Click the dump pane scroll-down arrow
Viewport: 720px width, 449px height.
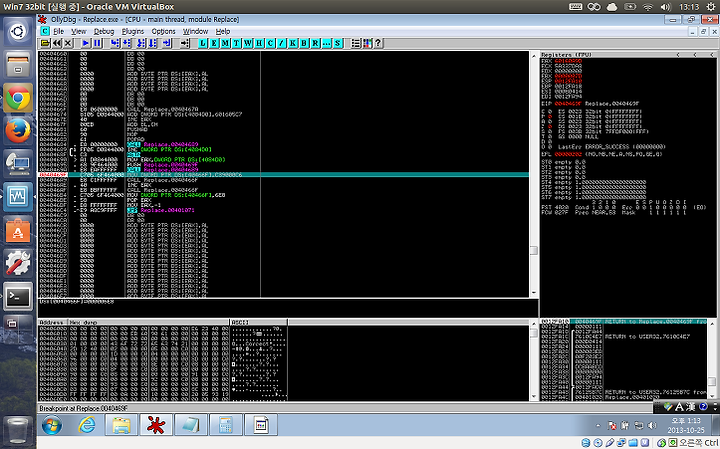(534, 397)
